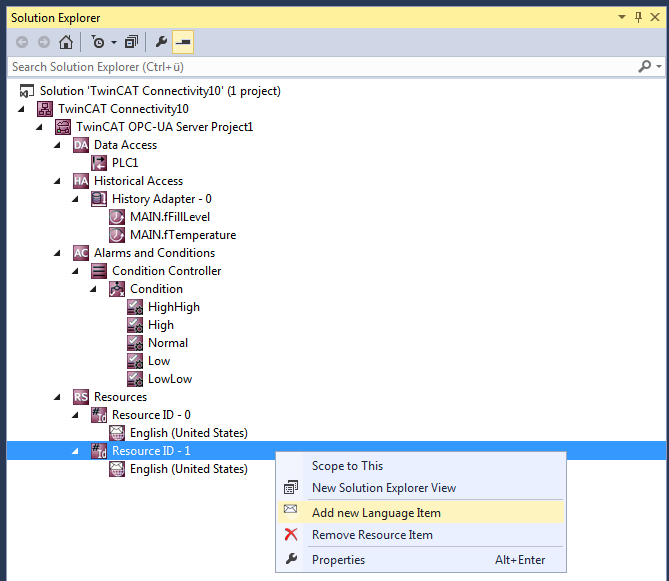Click the Back navigation arrow icon
Screen dimensions: 669x581
point(22,42)
